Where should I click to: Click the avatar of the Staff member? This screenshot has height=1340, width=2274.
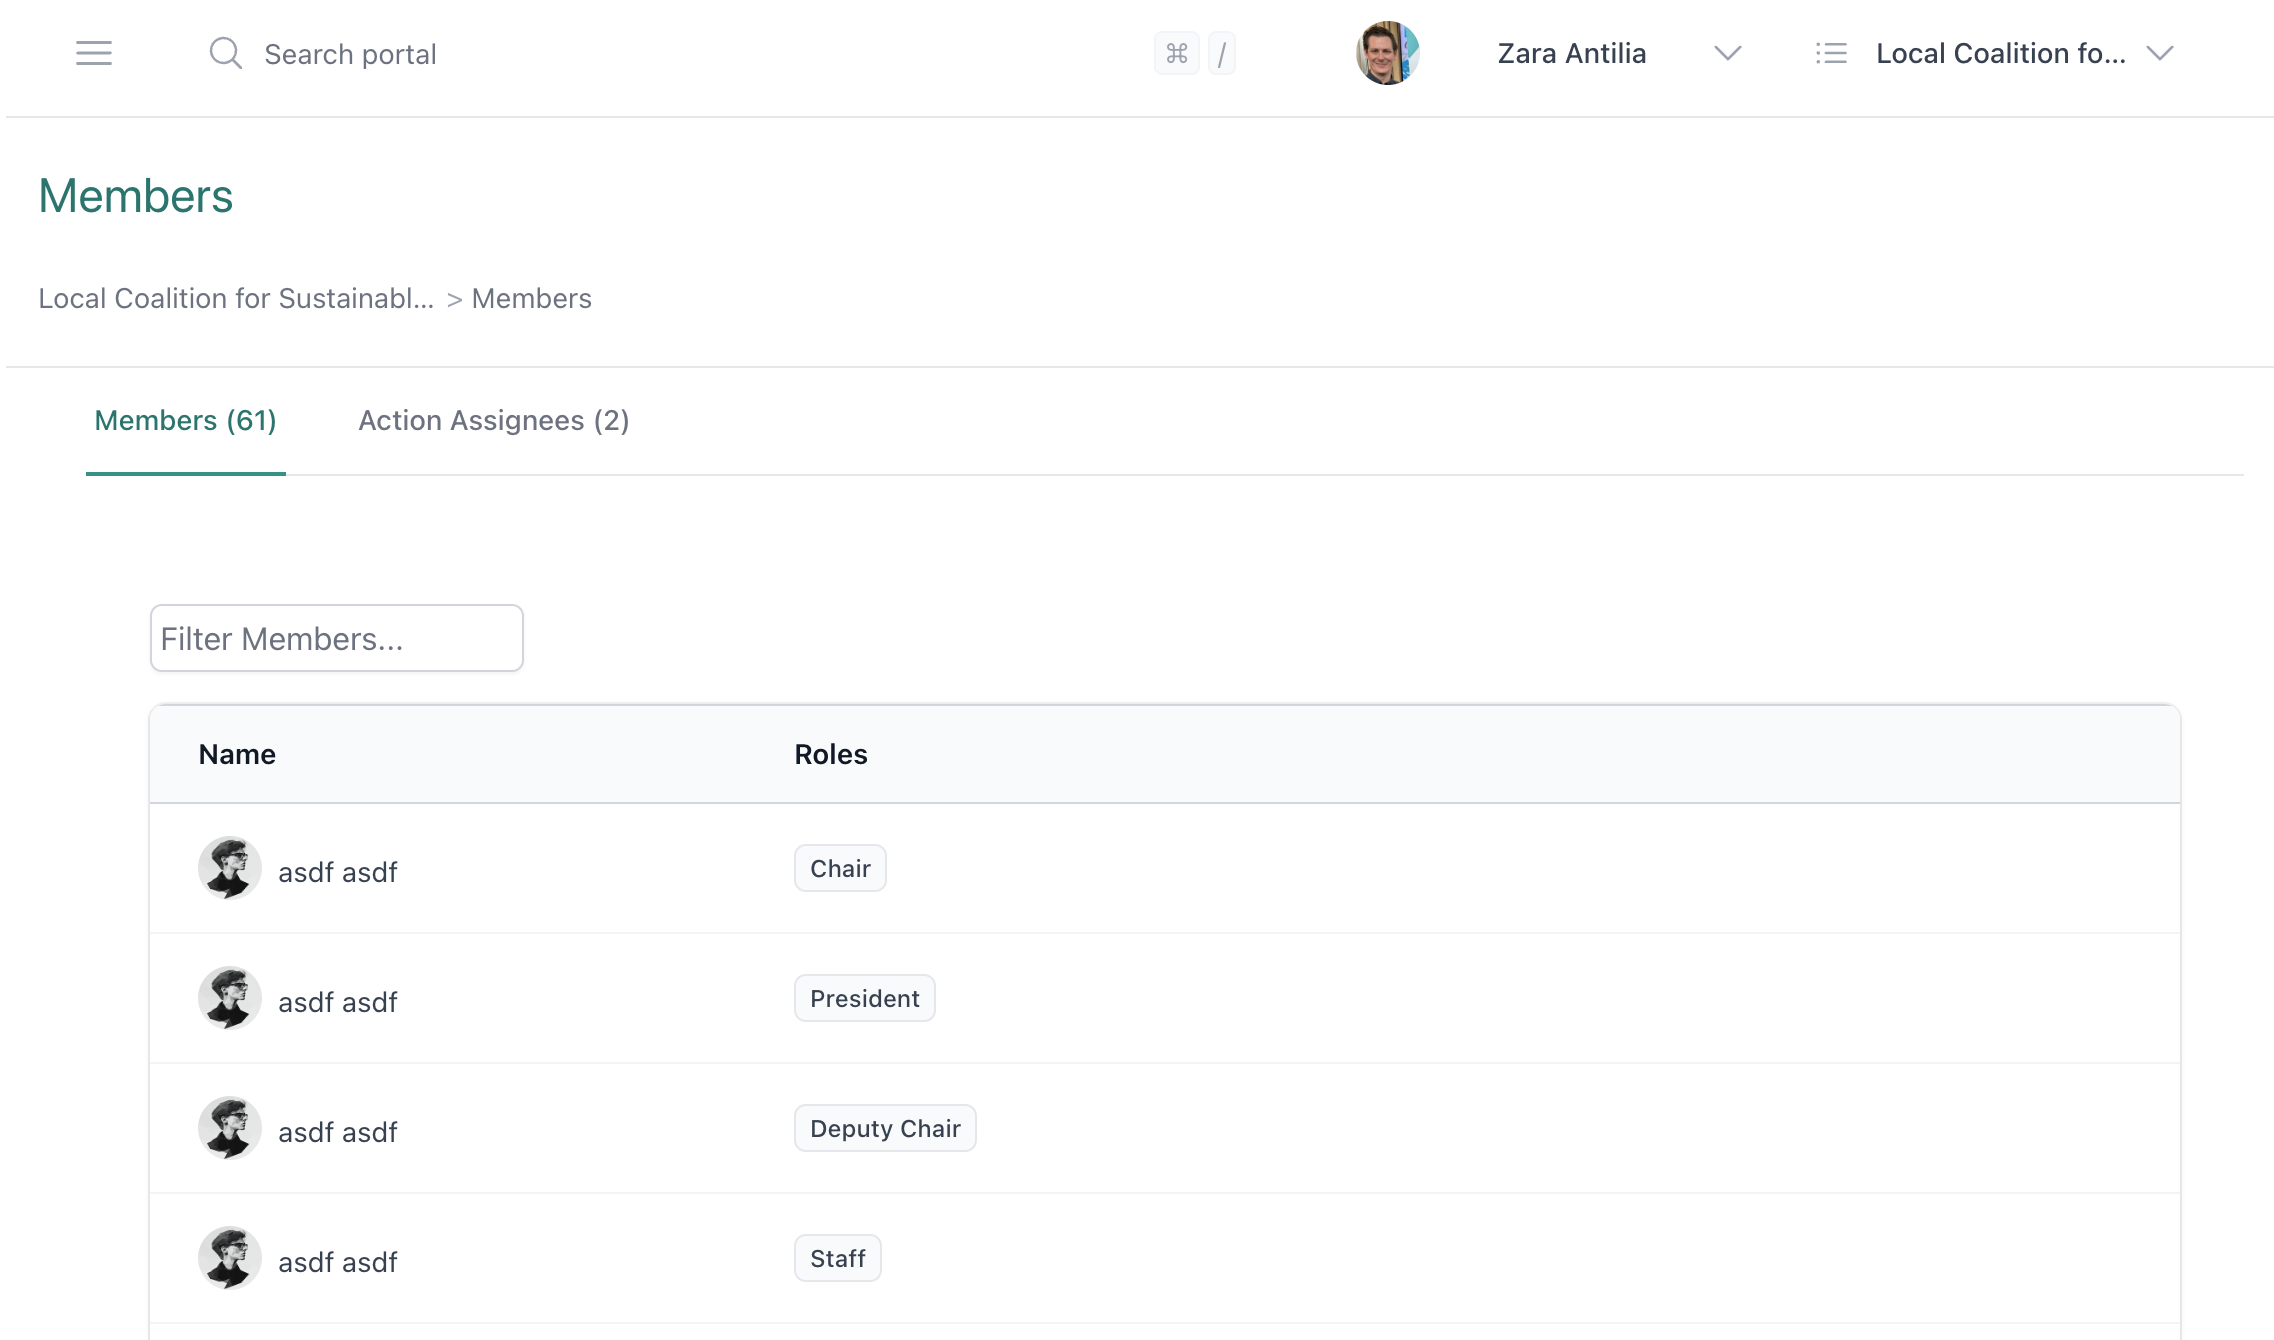pos(229,1258)
